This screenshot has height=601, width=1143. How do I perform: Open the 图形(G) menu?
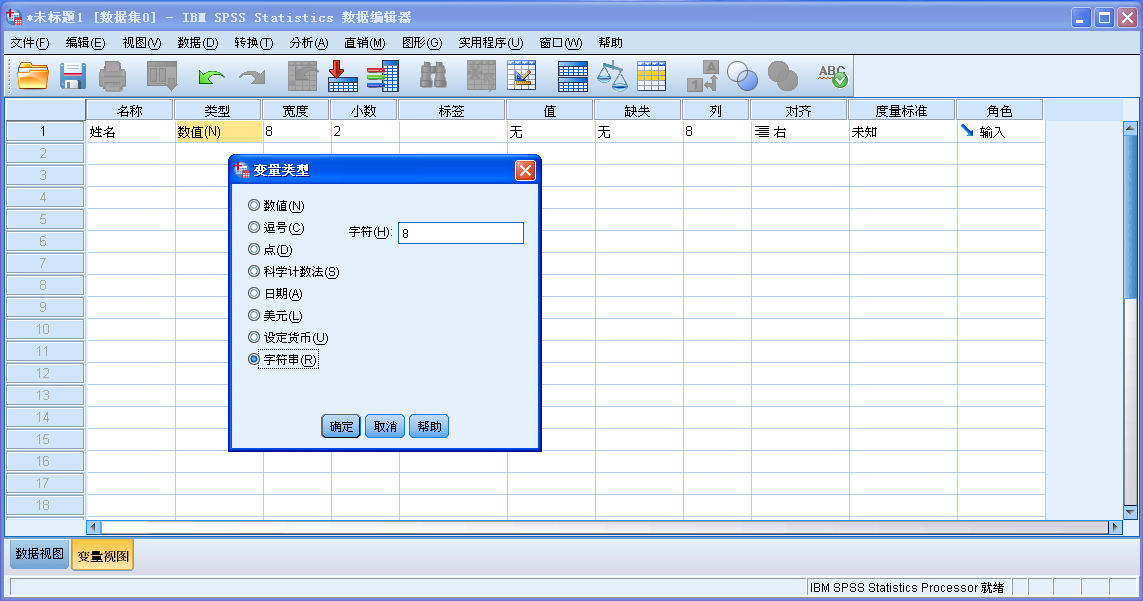422,43
